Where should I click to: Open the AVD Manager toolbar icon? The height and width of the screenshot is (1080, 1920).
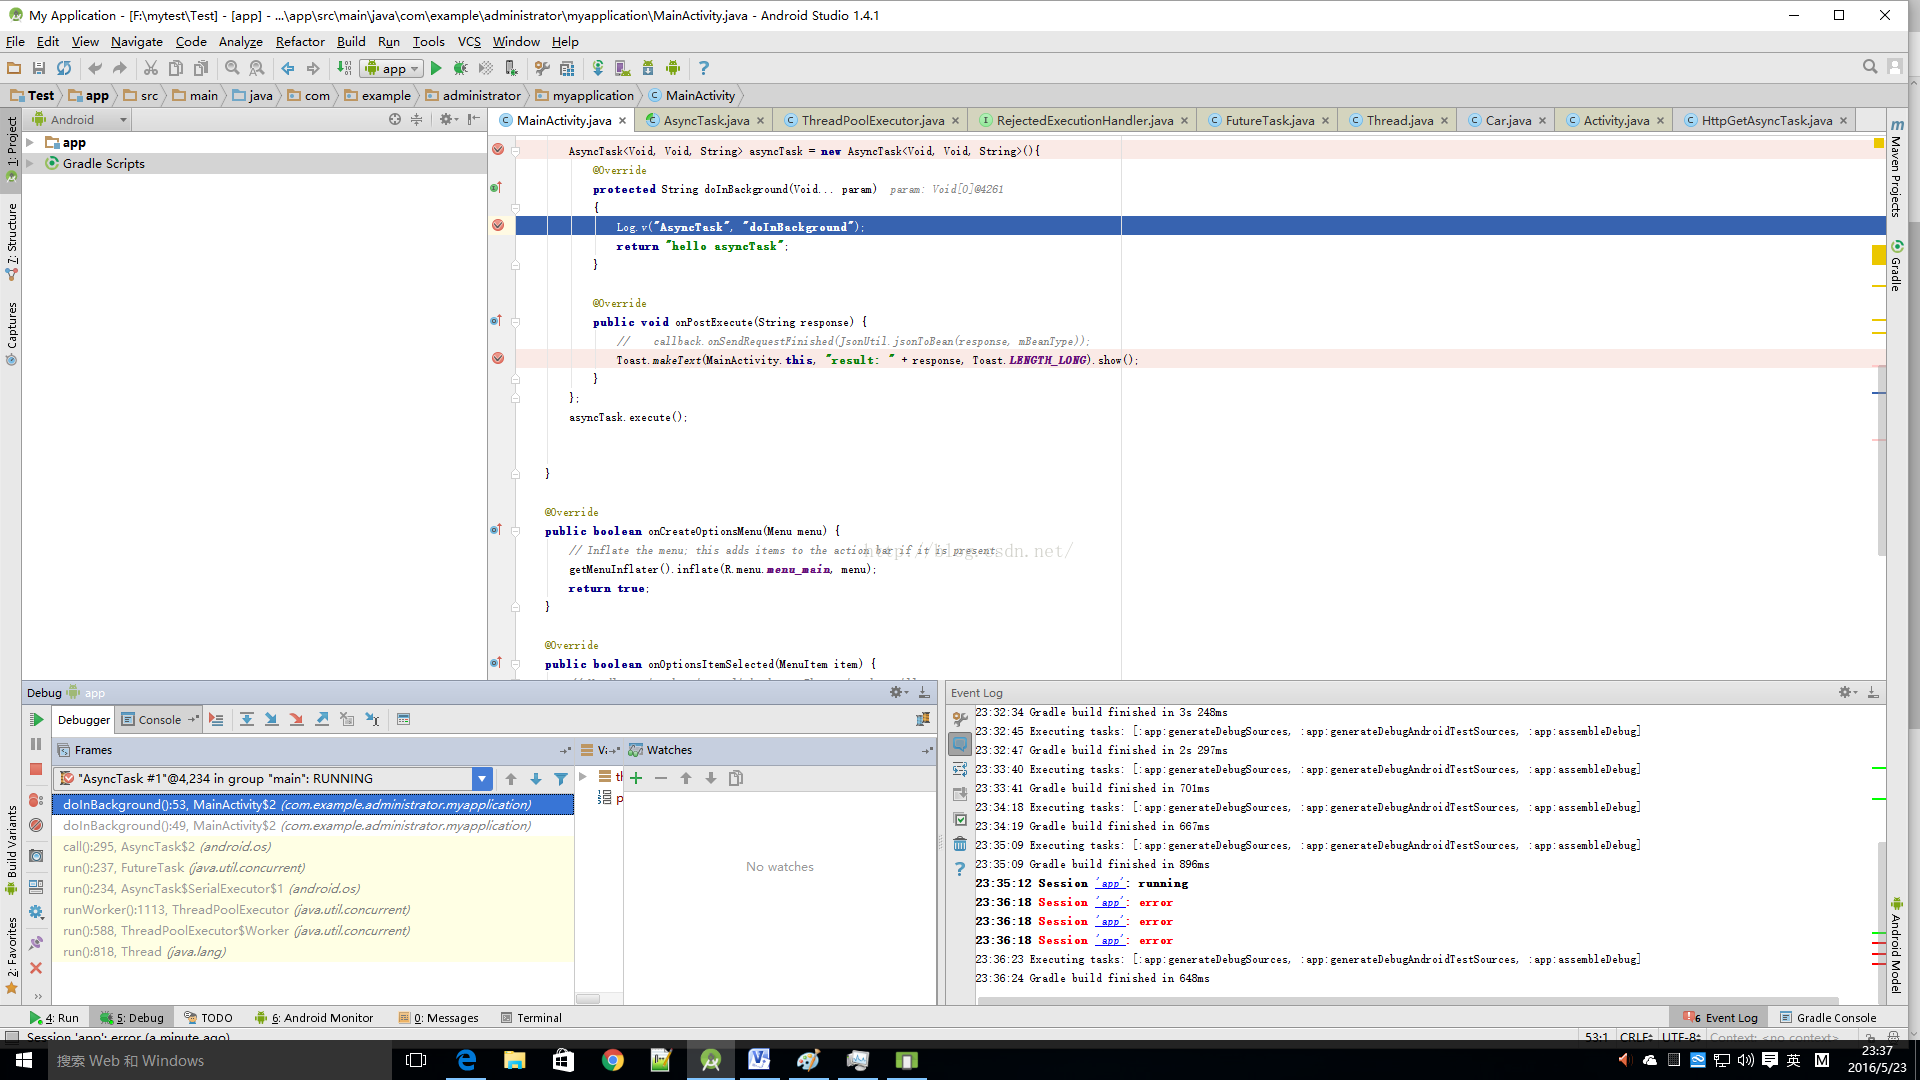(622, 68)
